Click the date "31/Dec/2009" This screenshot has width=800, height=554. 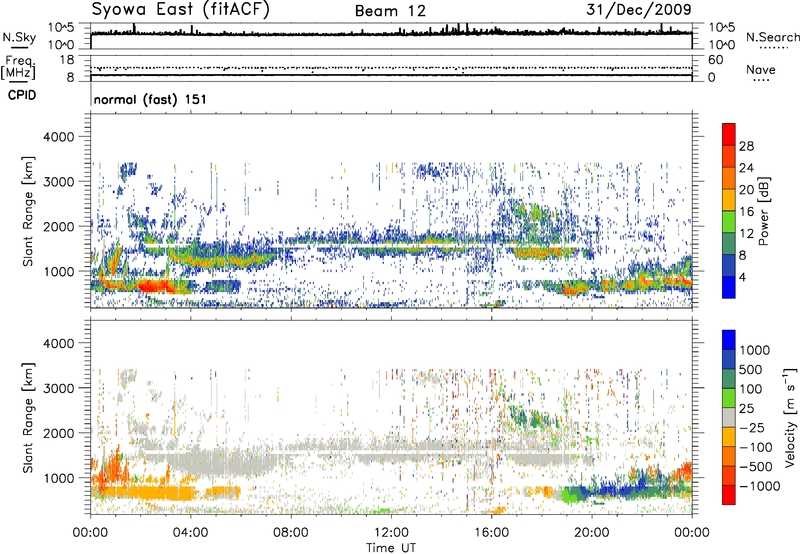[x=639, y=9]
